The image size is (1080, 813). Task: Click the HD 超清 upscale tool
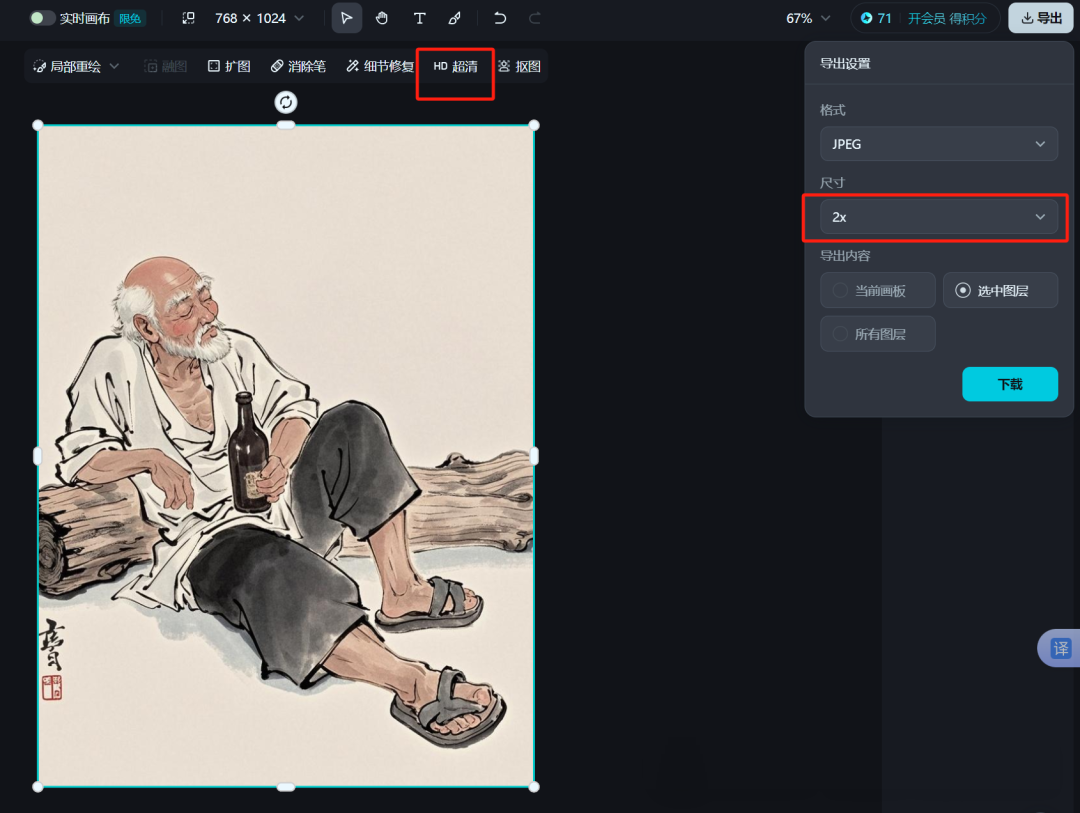pos(455,66)
